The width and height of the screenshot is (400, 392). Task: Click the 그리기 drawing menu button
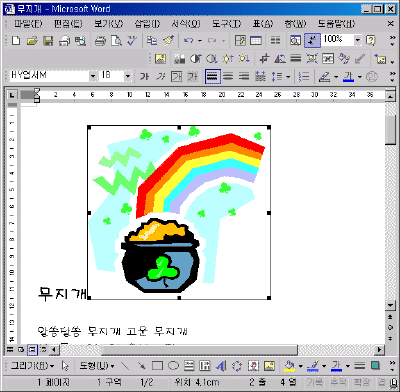click(x=32, y=366)
